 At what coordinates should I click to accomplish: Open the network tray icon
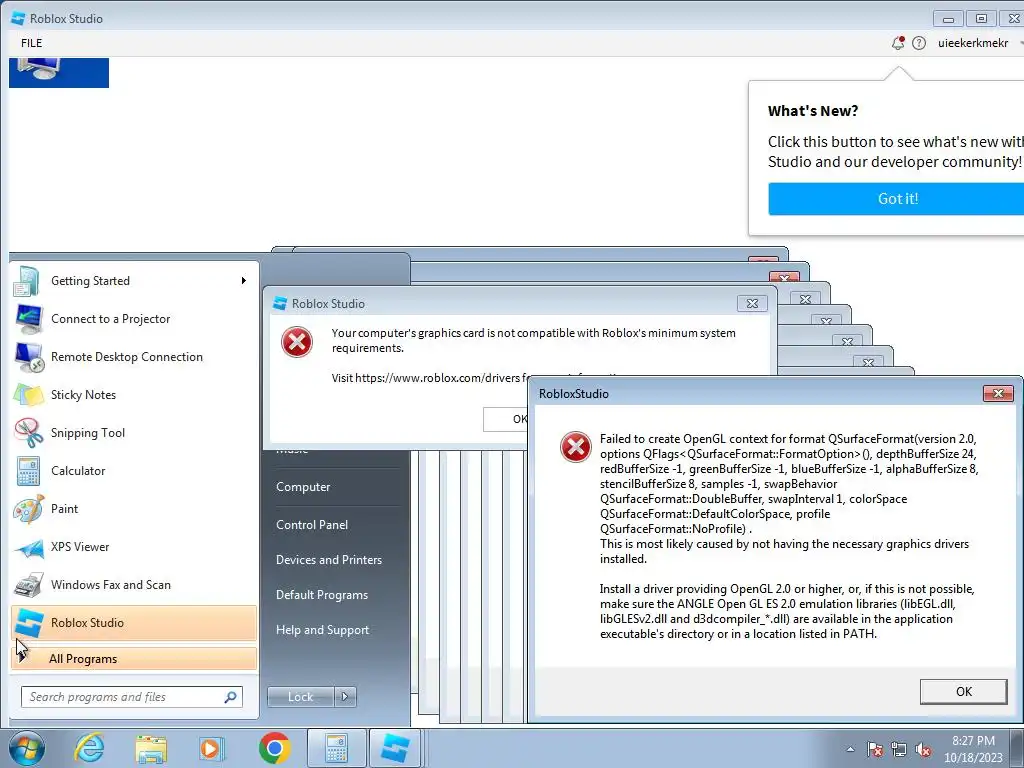(x=899, y=750)
